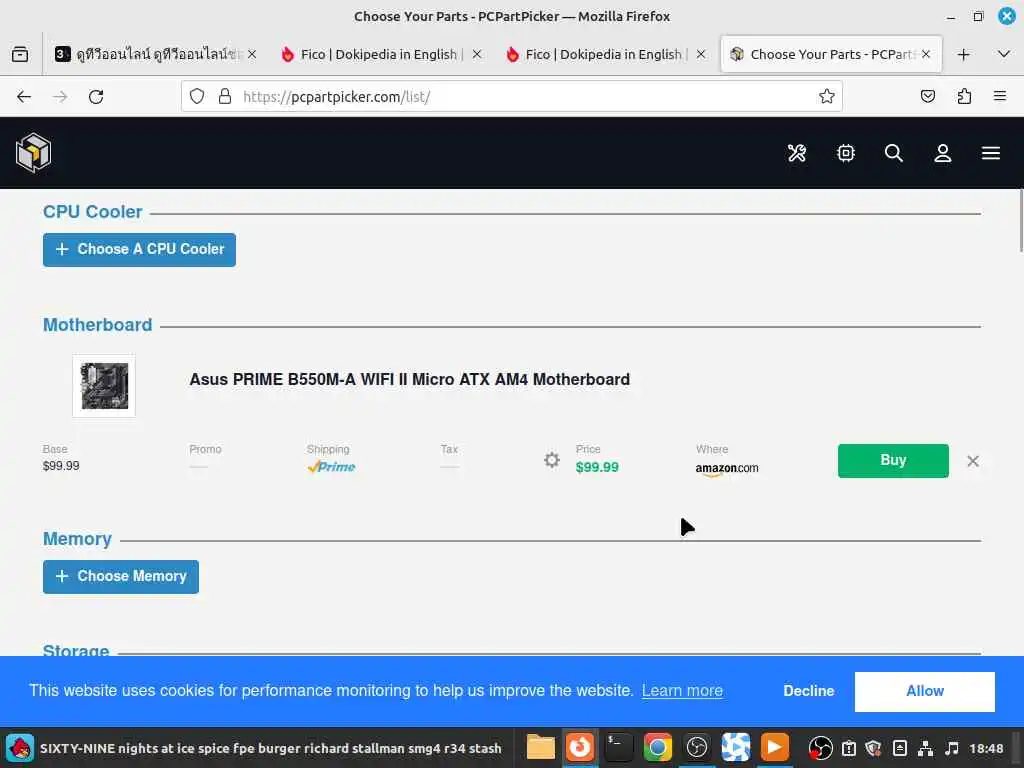Click the SIXTY-NINE nights taskbar window title
Screen dimensions: 1024x768
(x=270, y=748)
